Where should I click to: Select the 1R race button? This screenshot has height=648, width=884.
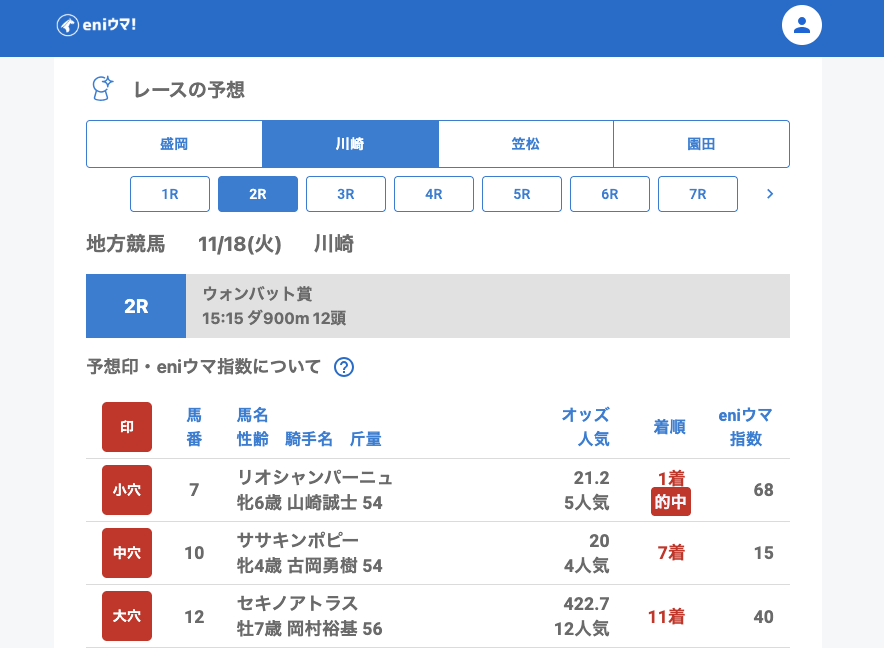170,194
